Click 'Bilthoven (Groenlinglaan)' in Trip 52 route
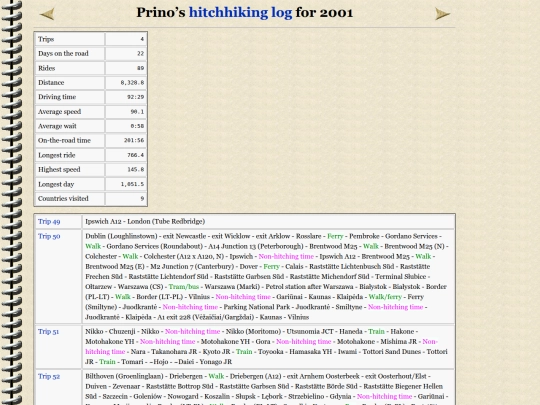The image size is (540, 405). 124,376
